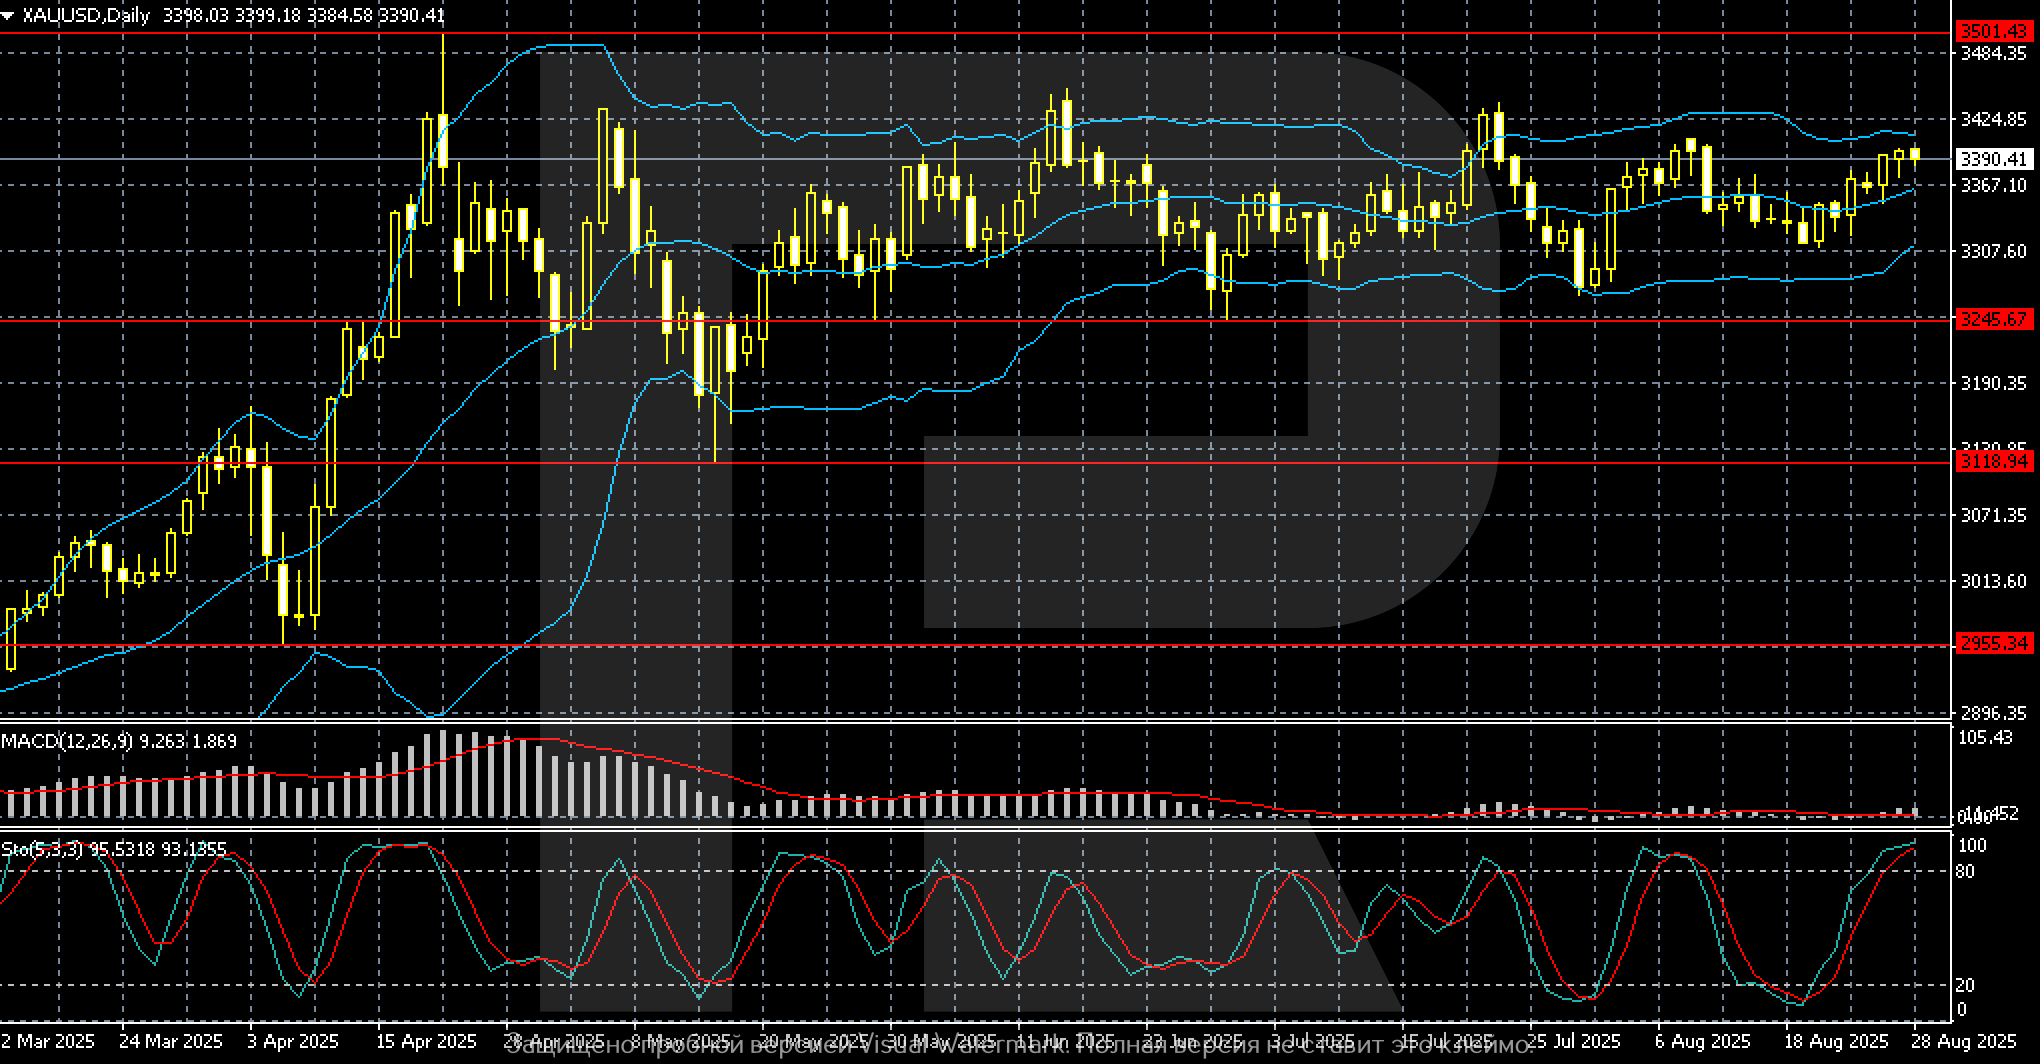Click the triangle arrow beside XAUUSD,Daily
Viewport: 2040px width, 1064px height.
click(x=9, y=16)
